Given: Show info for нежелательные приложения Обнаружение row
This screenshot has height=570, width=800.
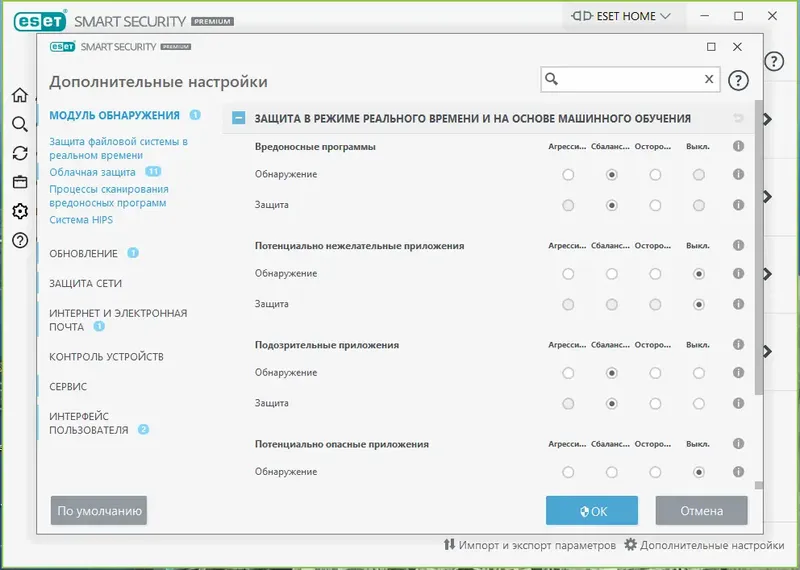Looking at the screenshot, I should (x=738, y=273).
